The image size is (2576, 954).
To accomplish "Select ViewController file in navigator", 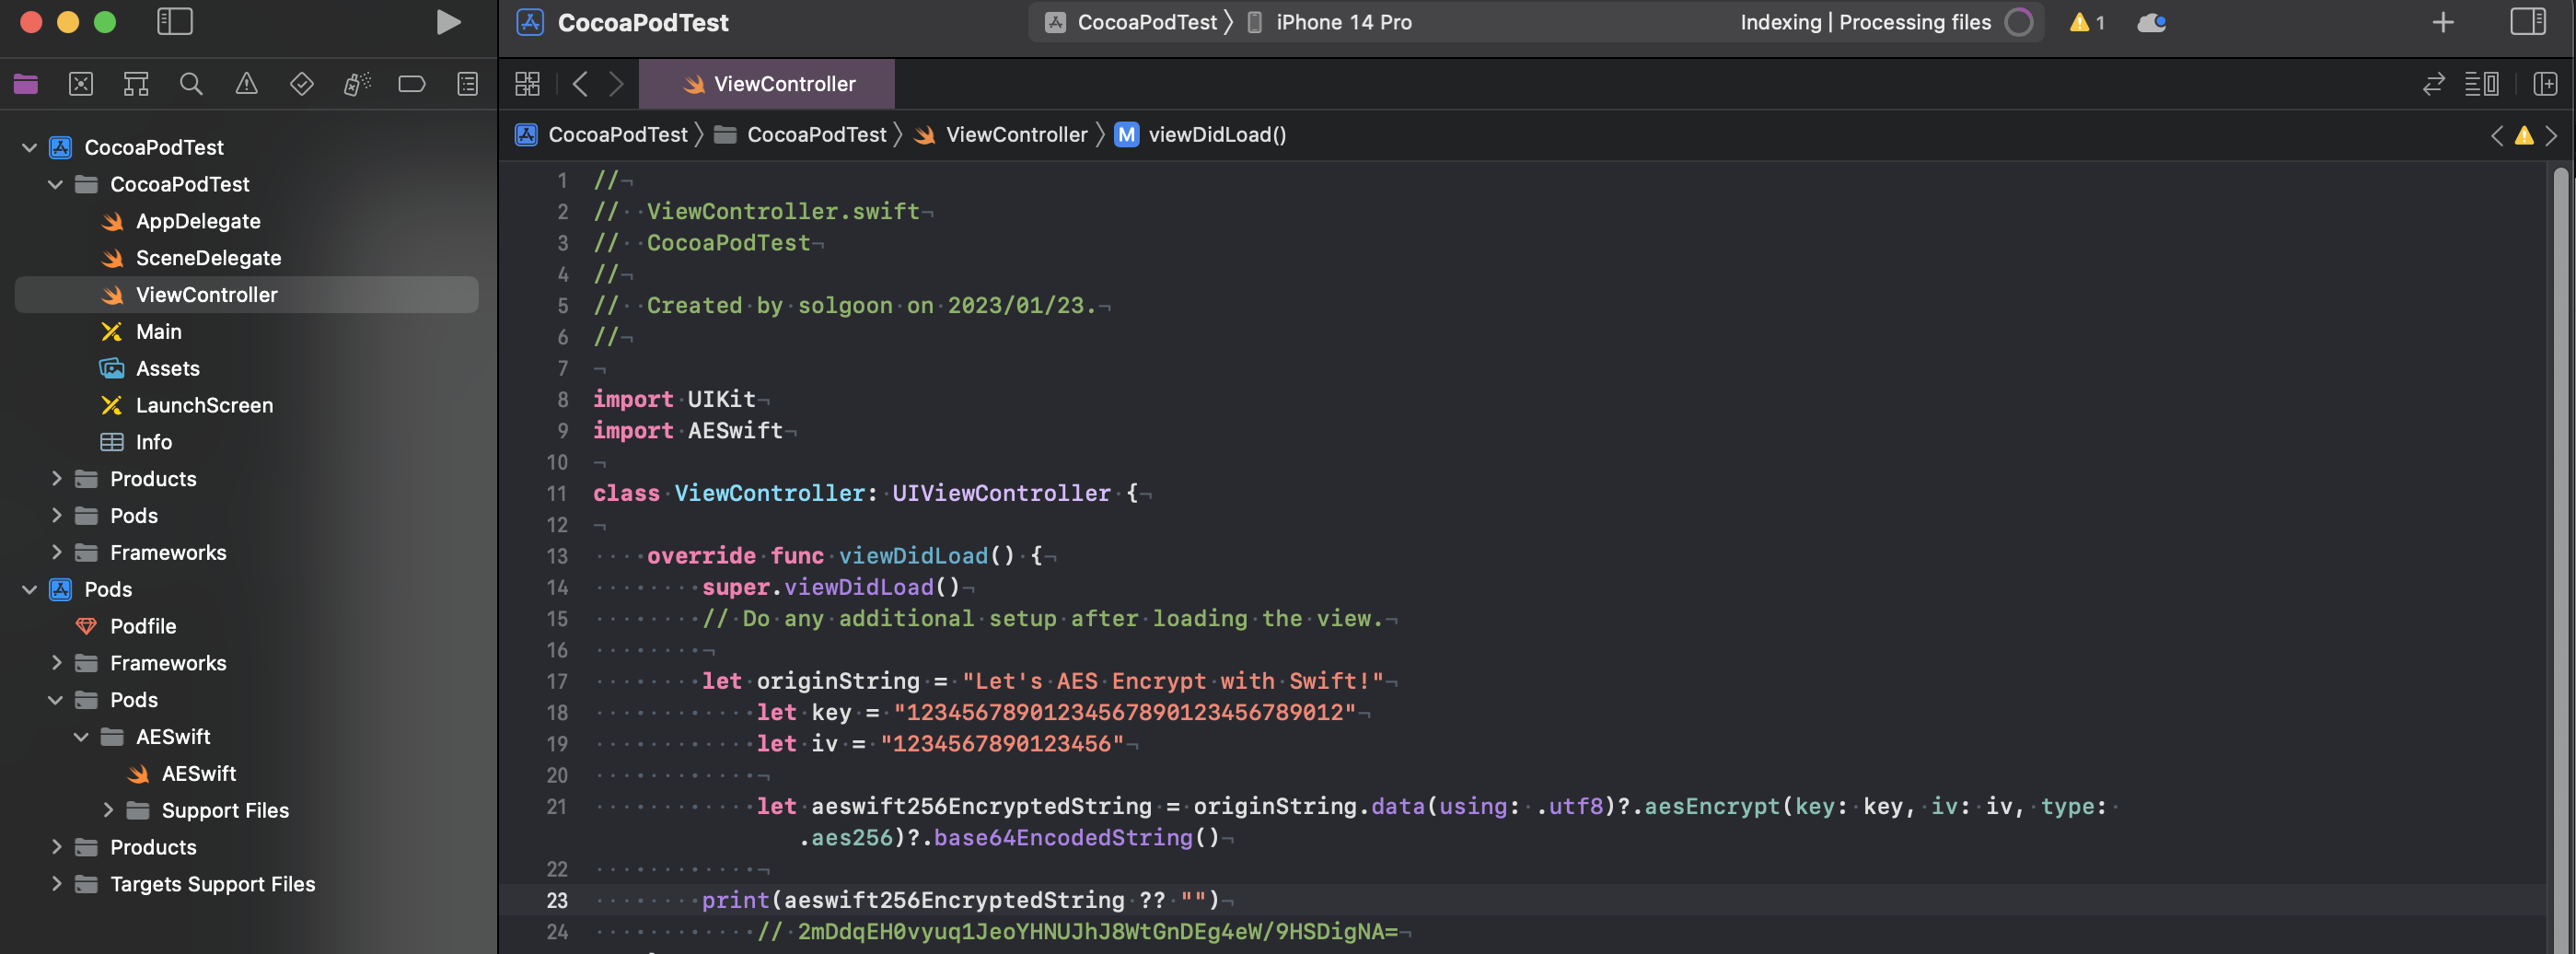I will (x=246, y=295).
